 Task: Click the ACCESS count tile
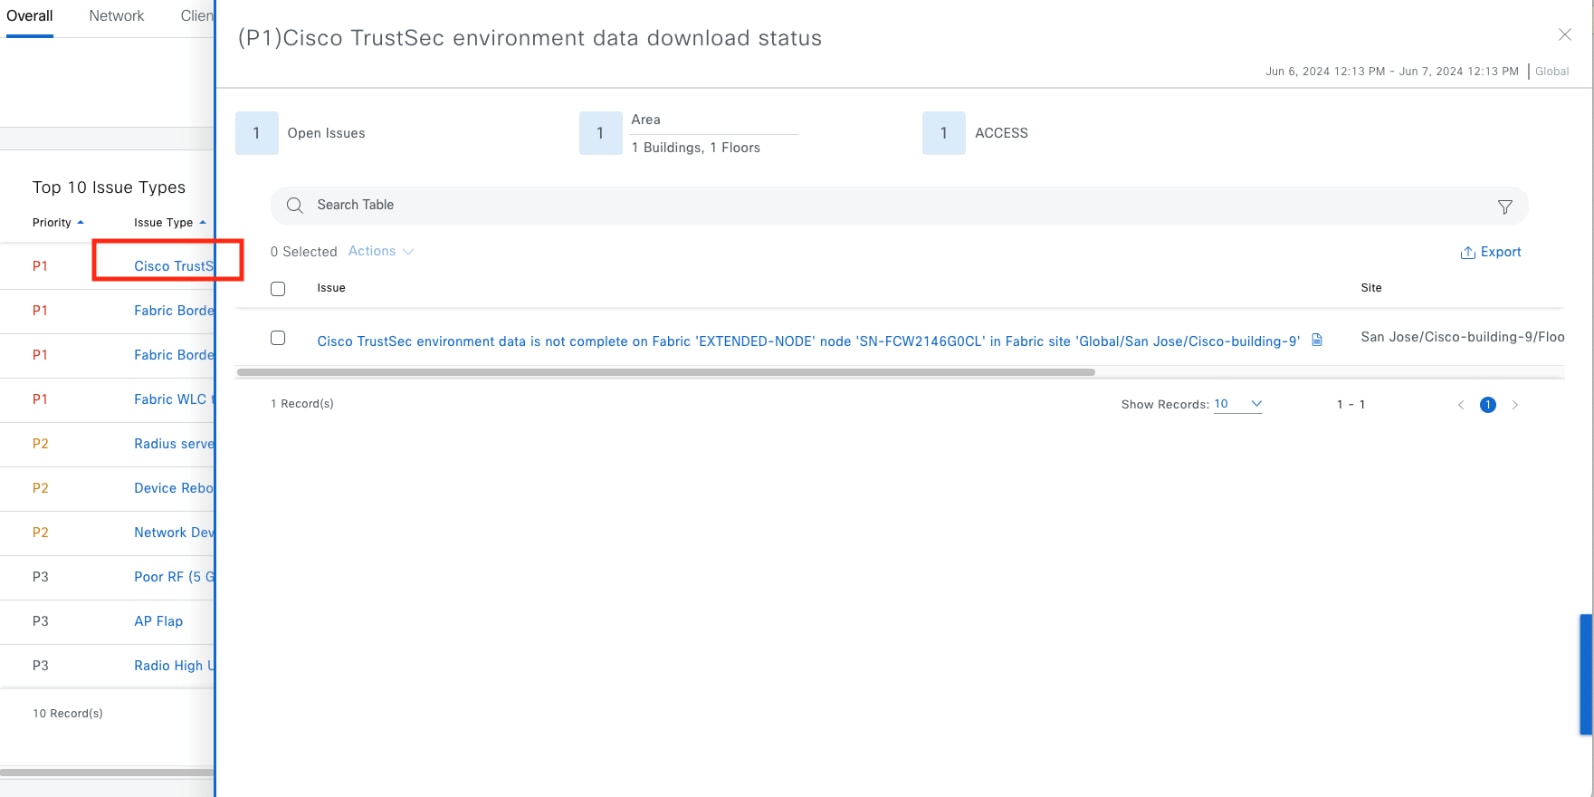coord(943,133)
